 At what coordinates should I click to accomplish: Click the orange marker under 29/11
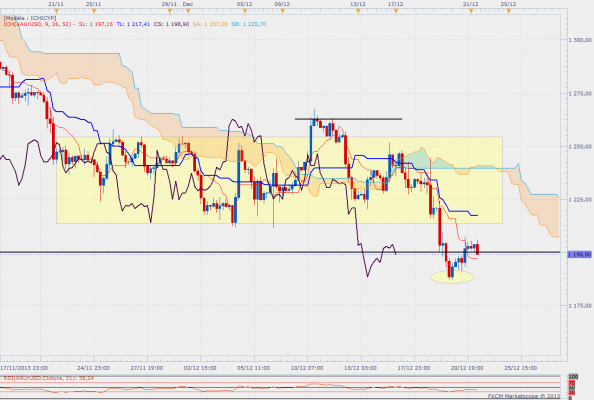click(169, 11)
